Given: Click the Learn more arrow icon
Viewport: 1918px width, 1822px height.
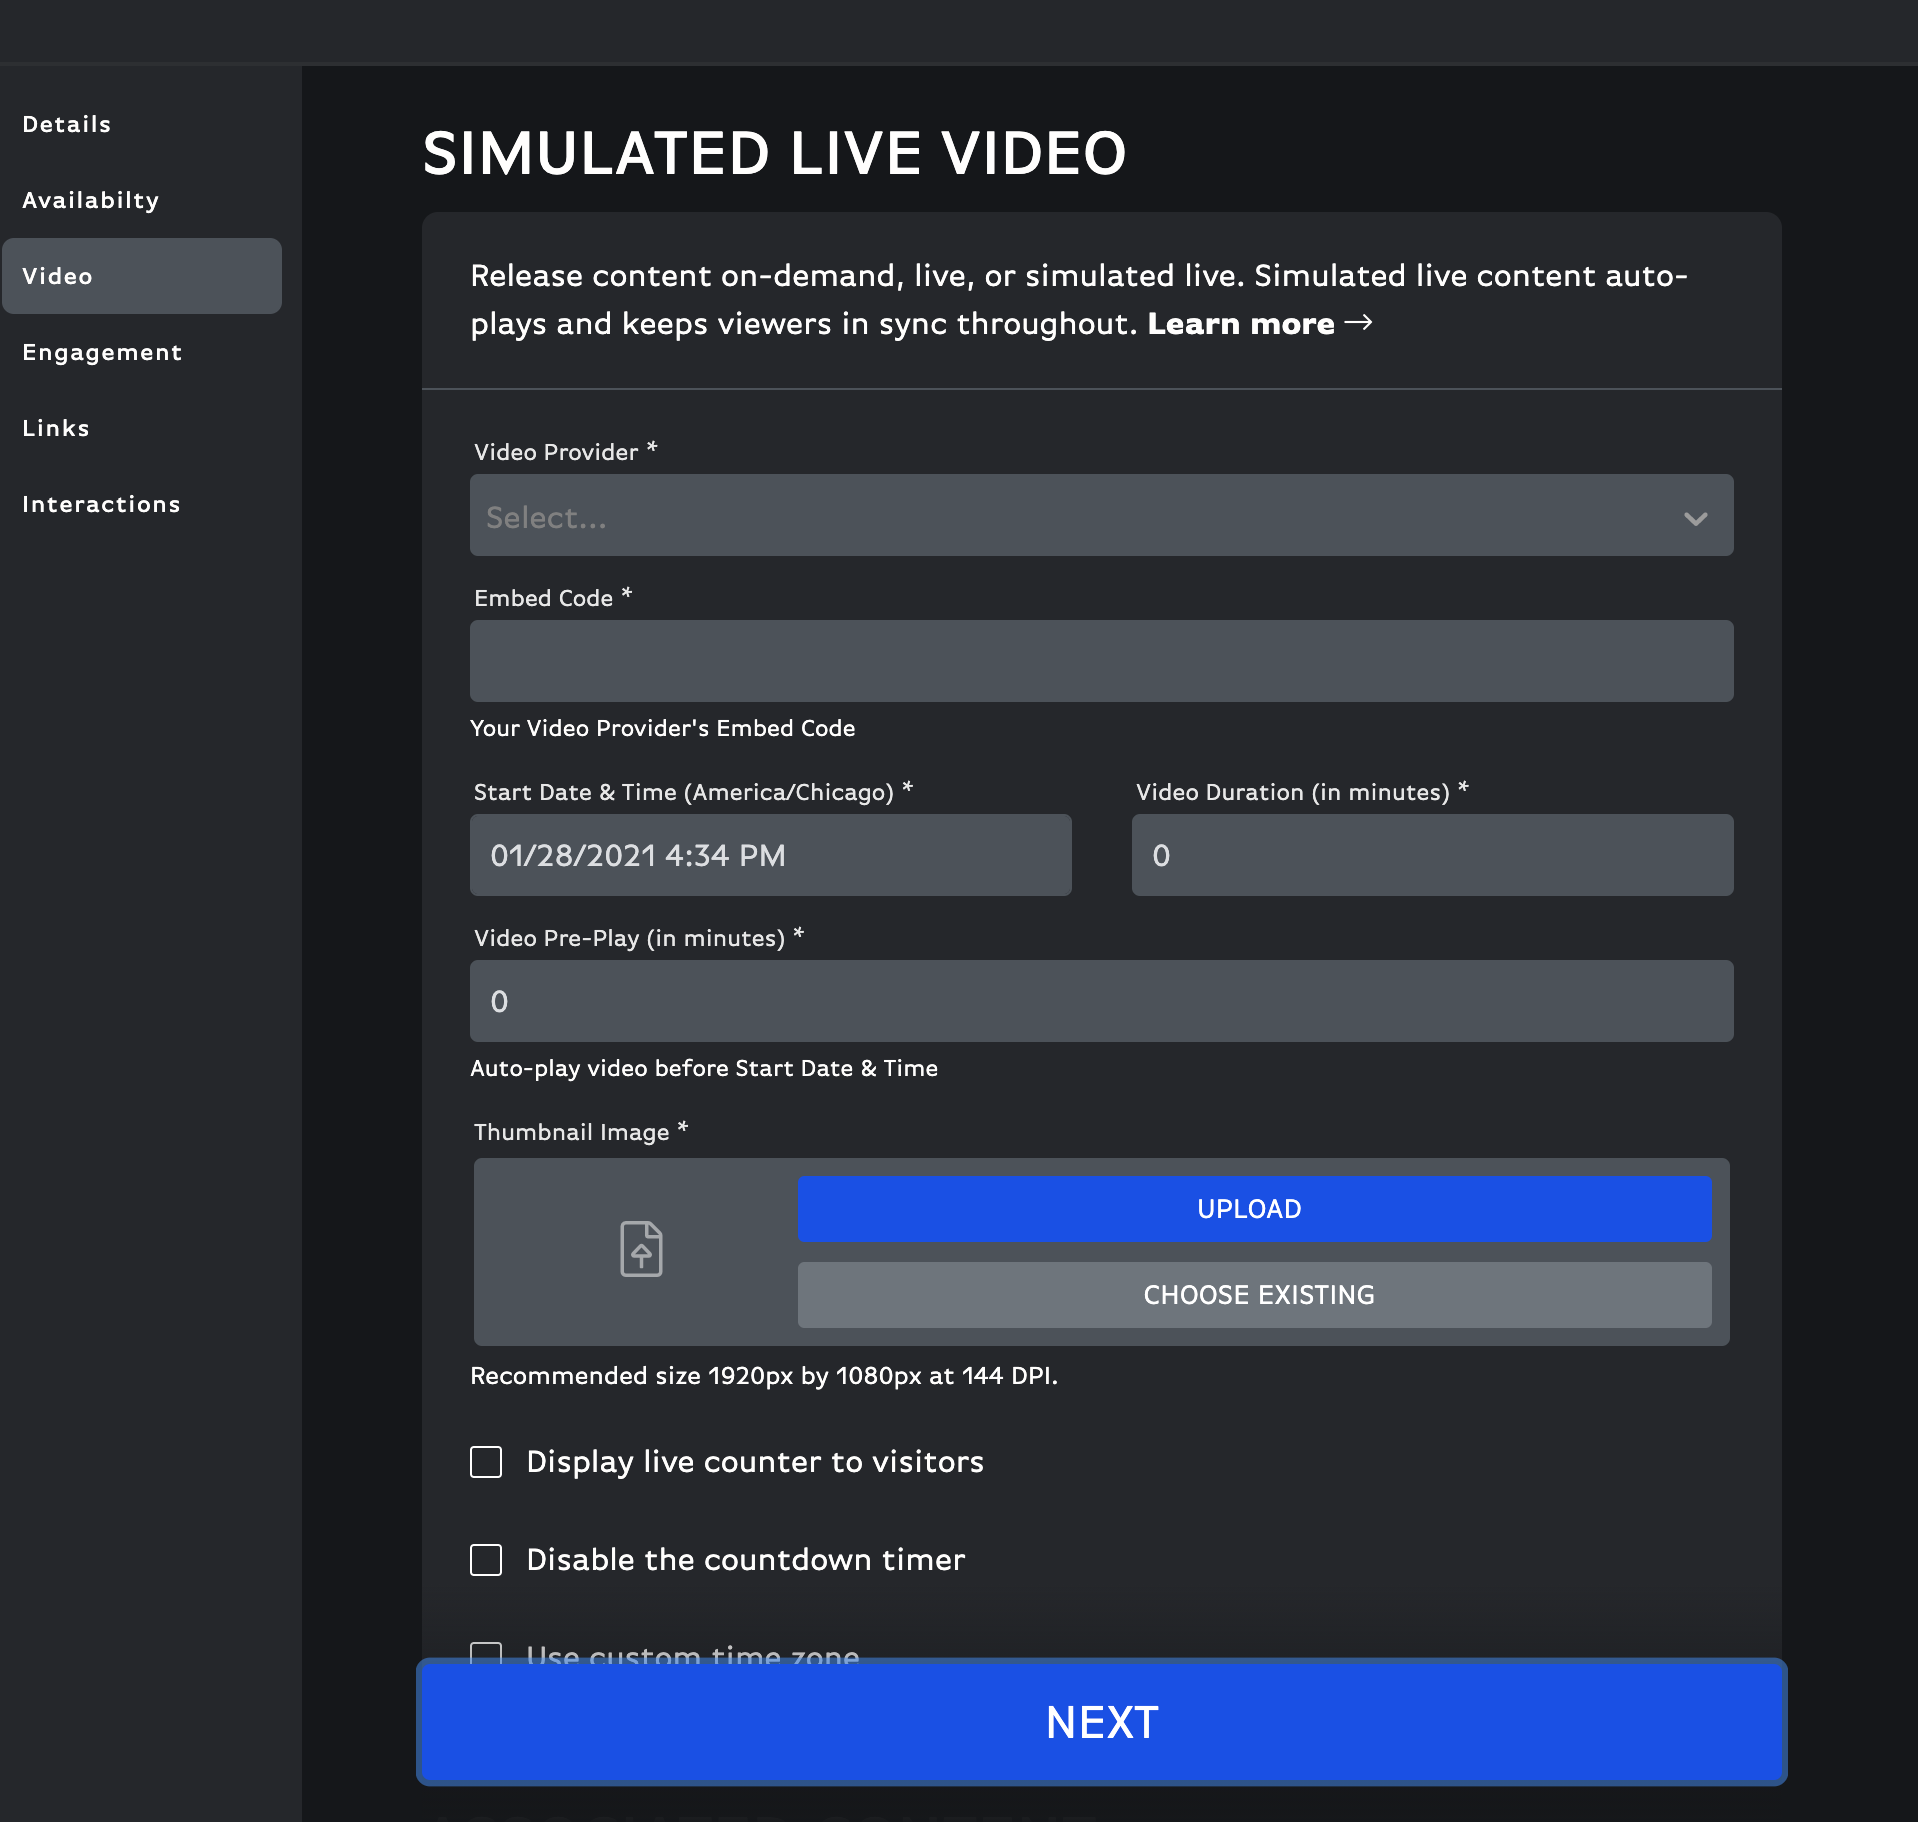Looking at the screenshot, I should coord(1358,323).
